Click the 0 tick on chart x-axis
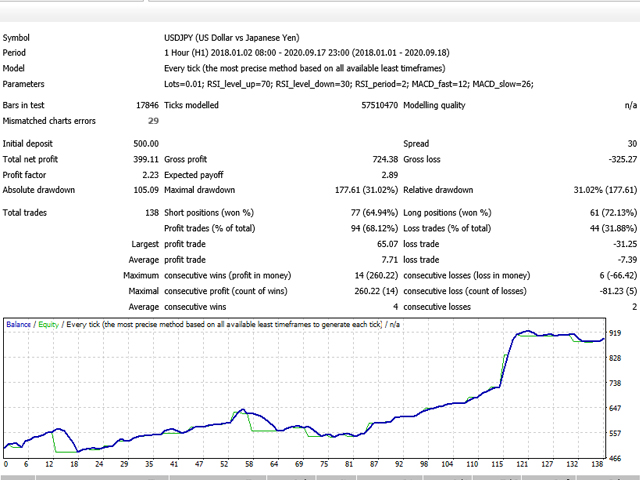Viewport: 640px width, 480px height. [x=5, y=465]
